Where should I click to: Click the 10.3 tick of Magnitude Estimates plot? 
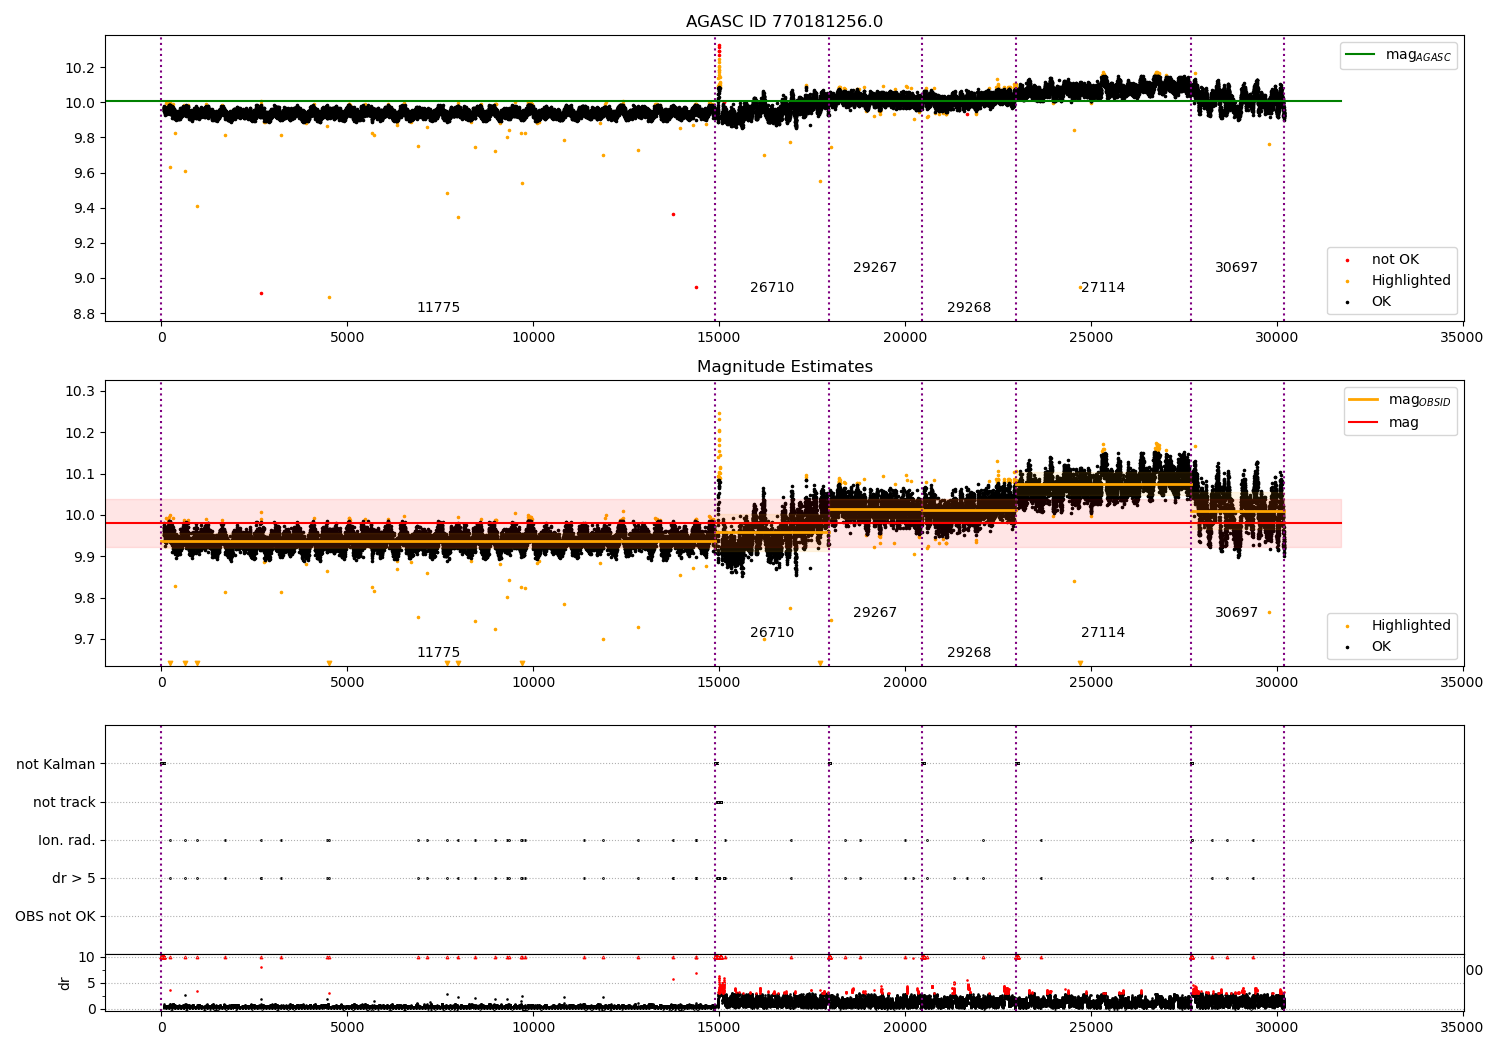80,391
